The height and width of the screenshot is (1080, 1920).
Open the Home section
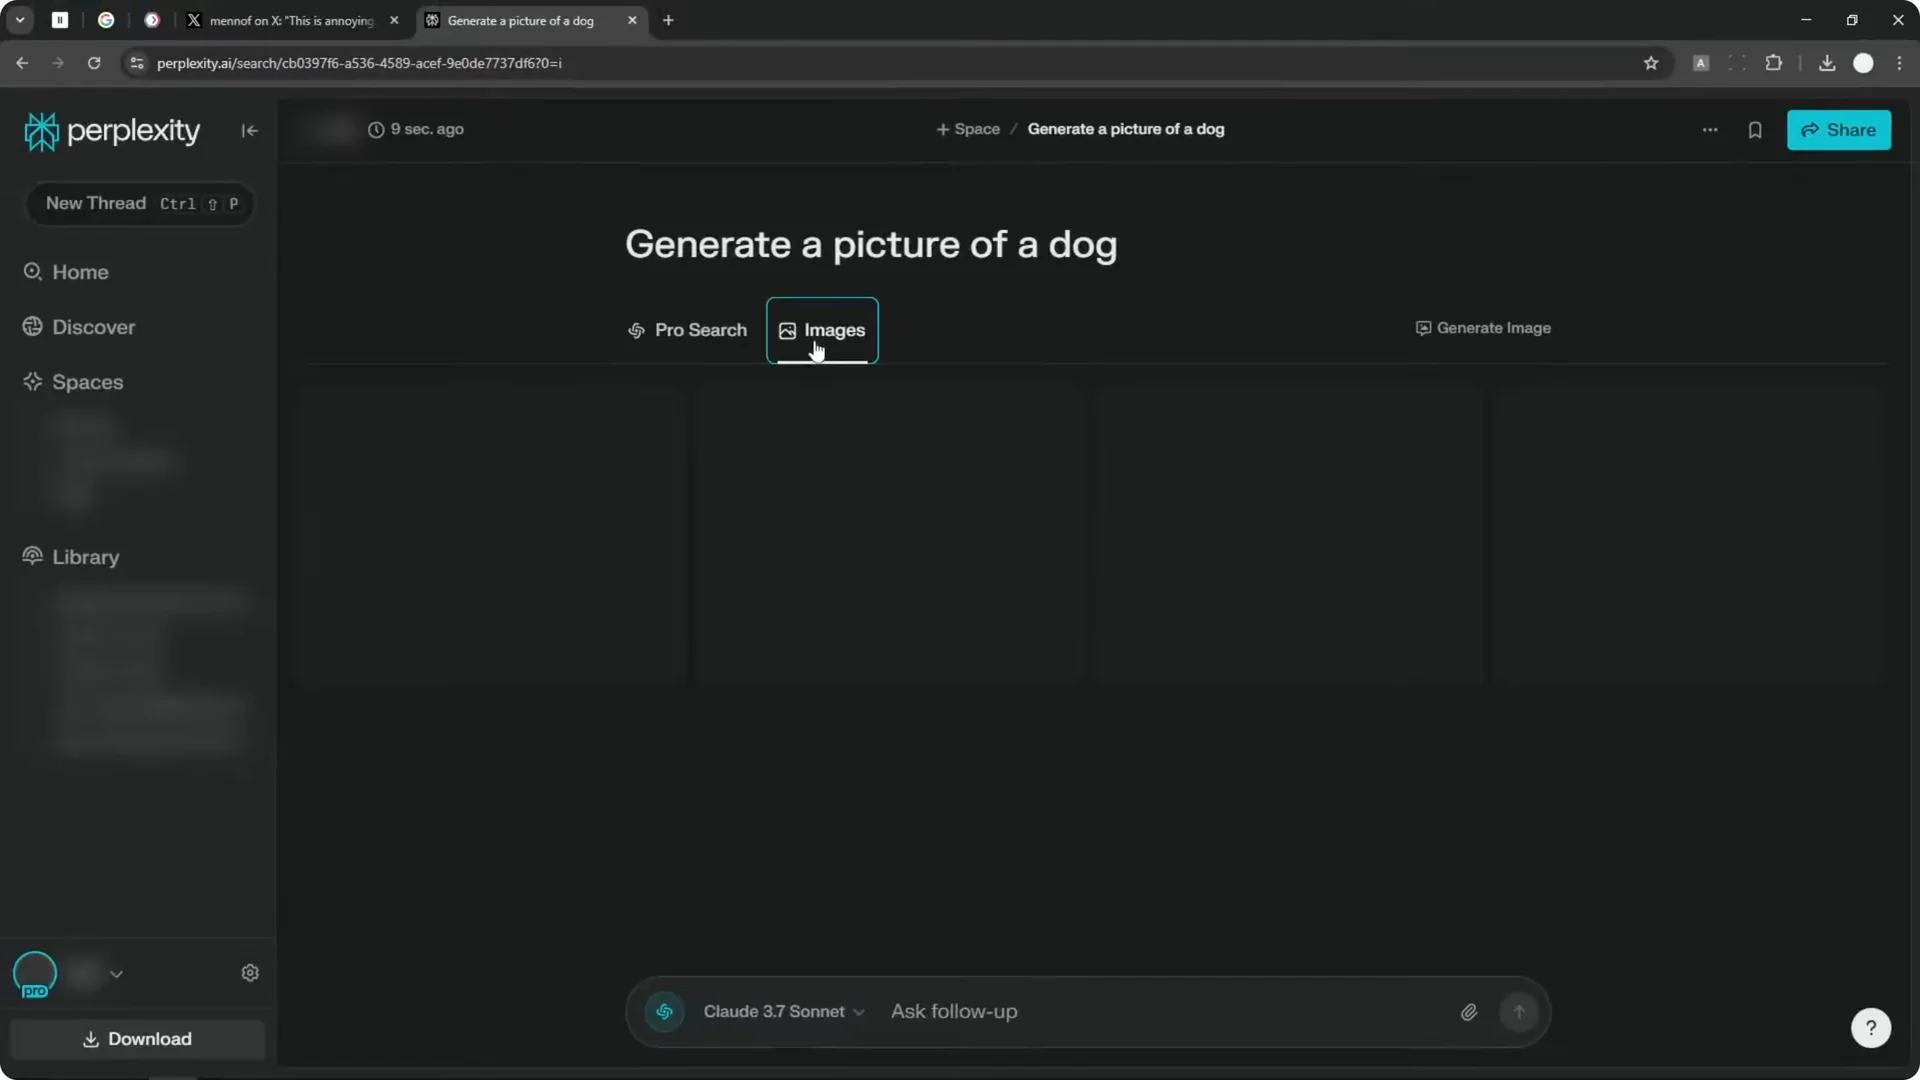[x=80, y=271]
